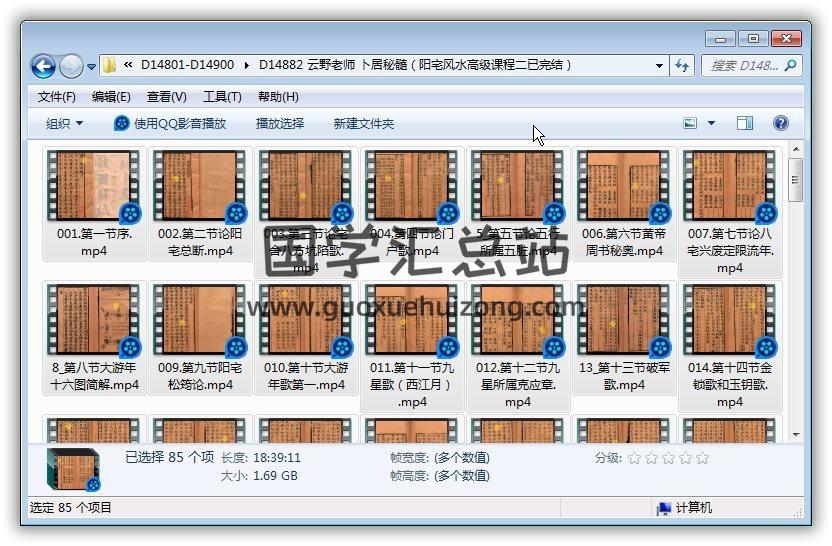The image size is (832, 546).
Task: Expand the view options dropdown arrow
Action: click(712, 123)
